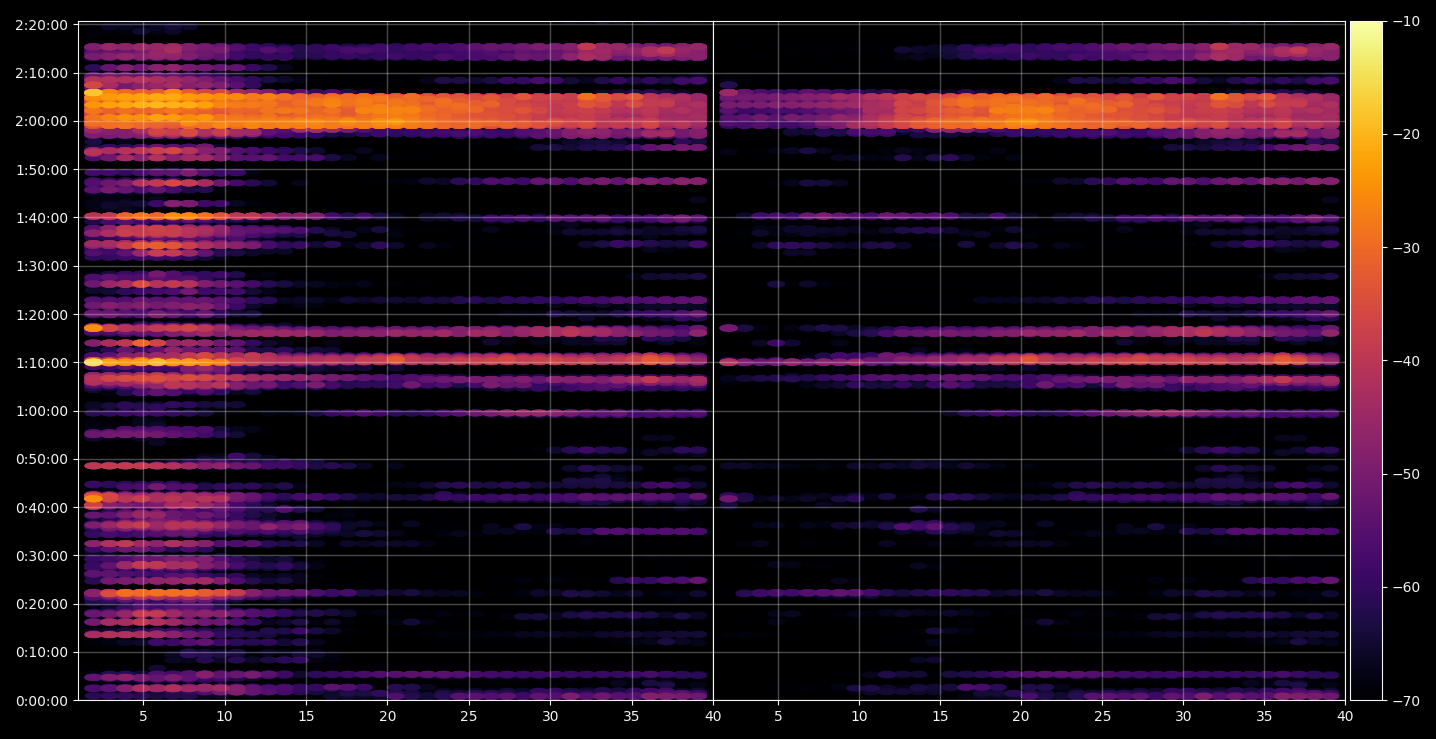Image resolution: width=1436 pixels, height=739 pixels.
Task: Click the 0:30:00 y-axis tick label
Action: click(42, 556)
